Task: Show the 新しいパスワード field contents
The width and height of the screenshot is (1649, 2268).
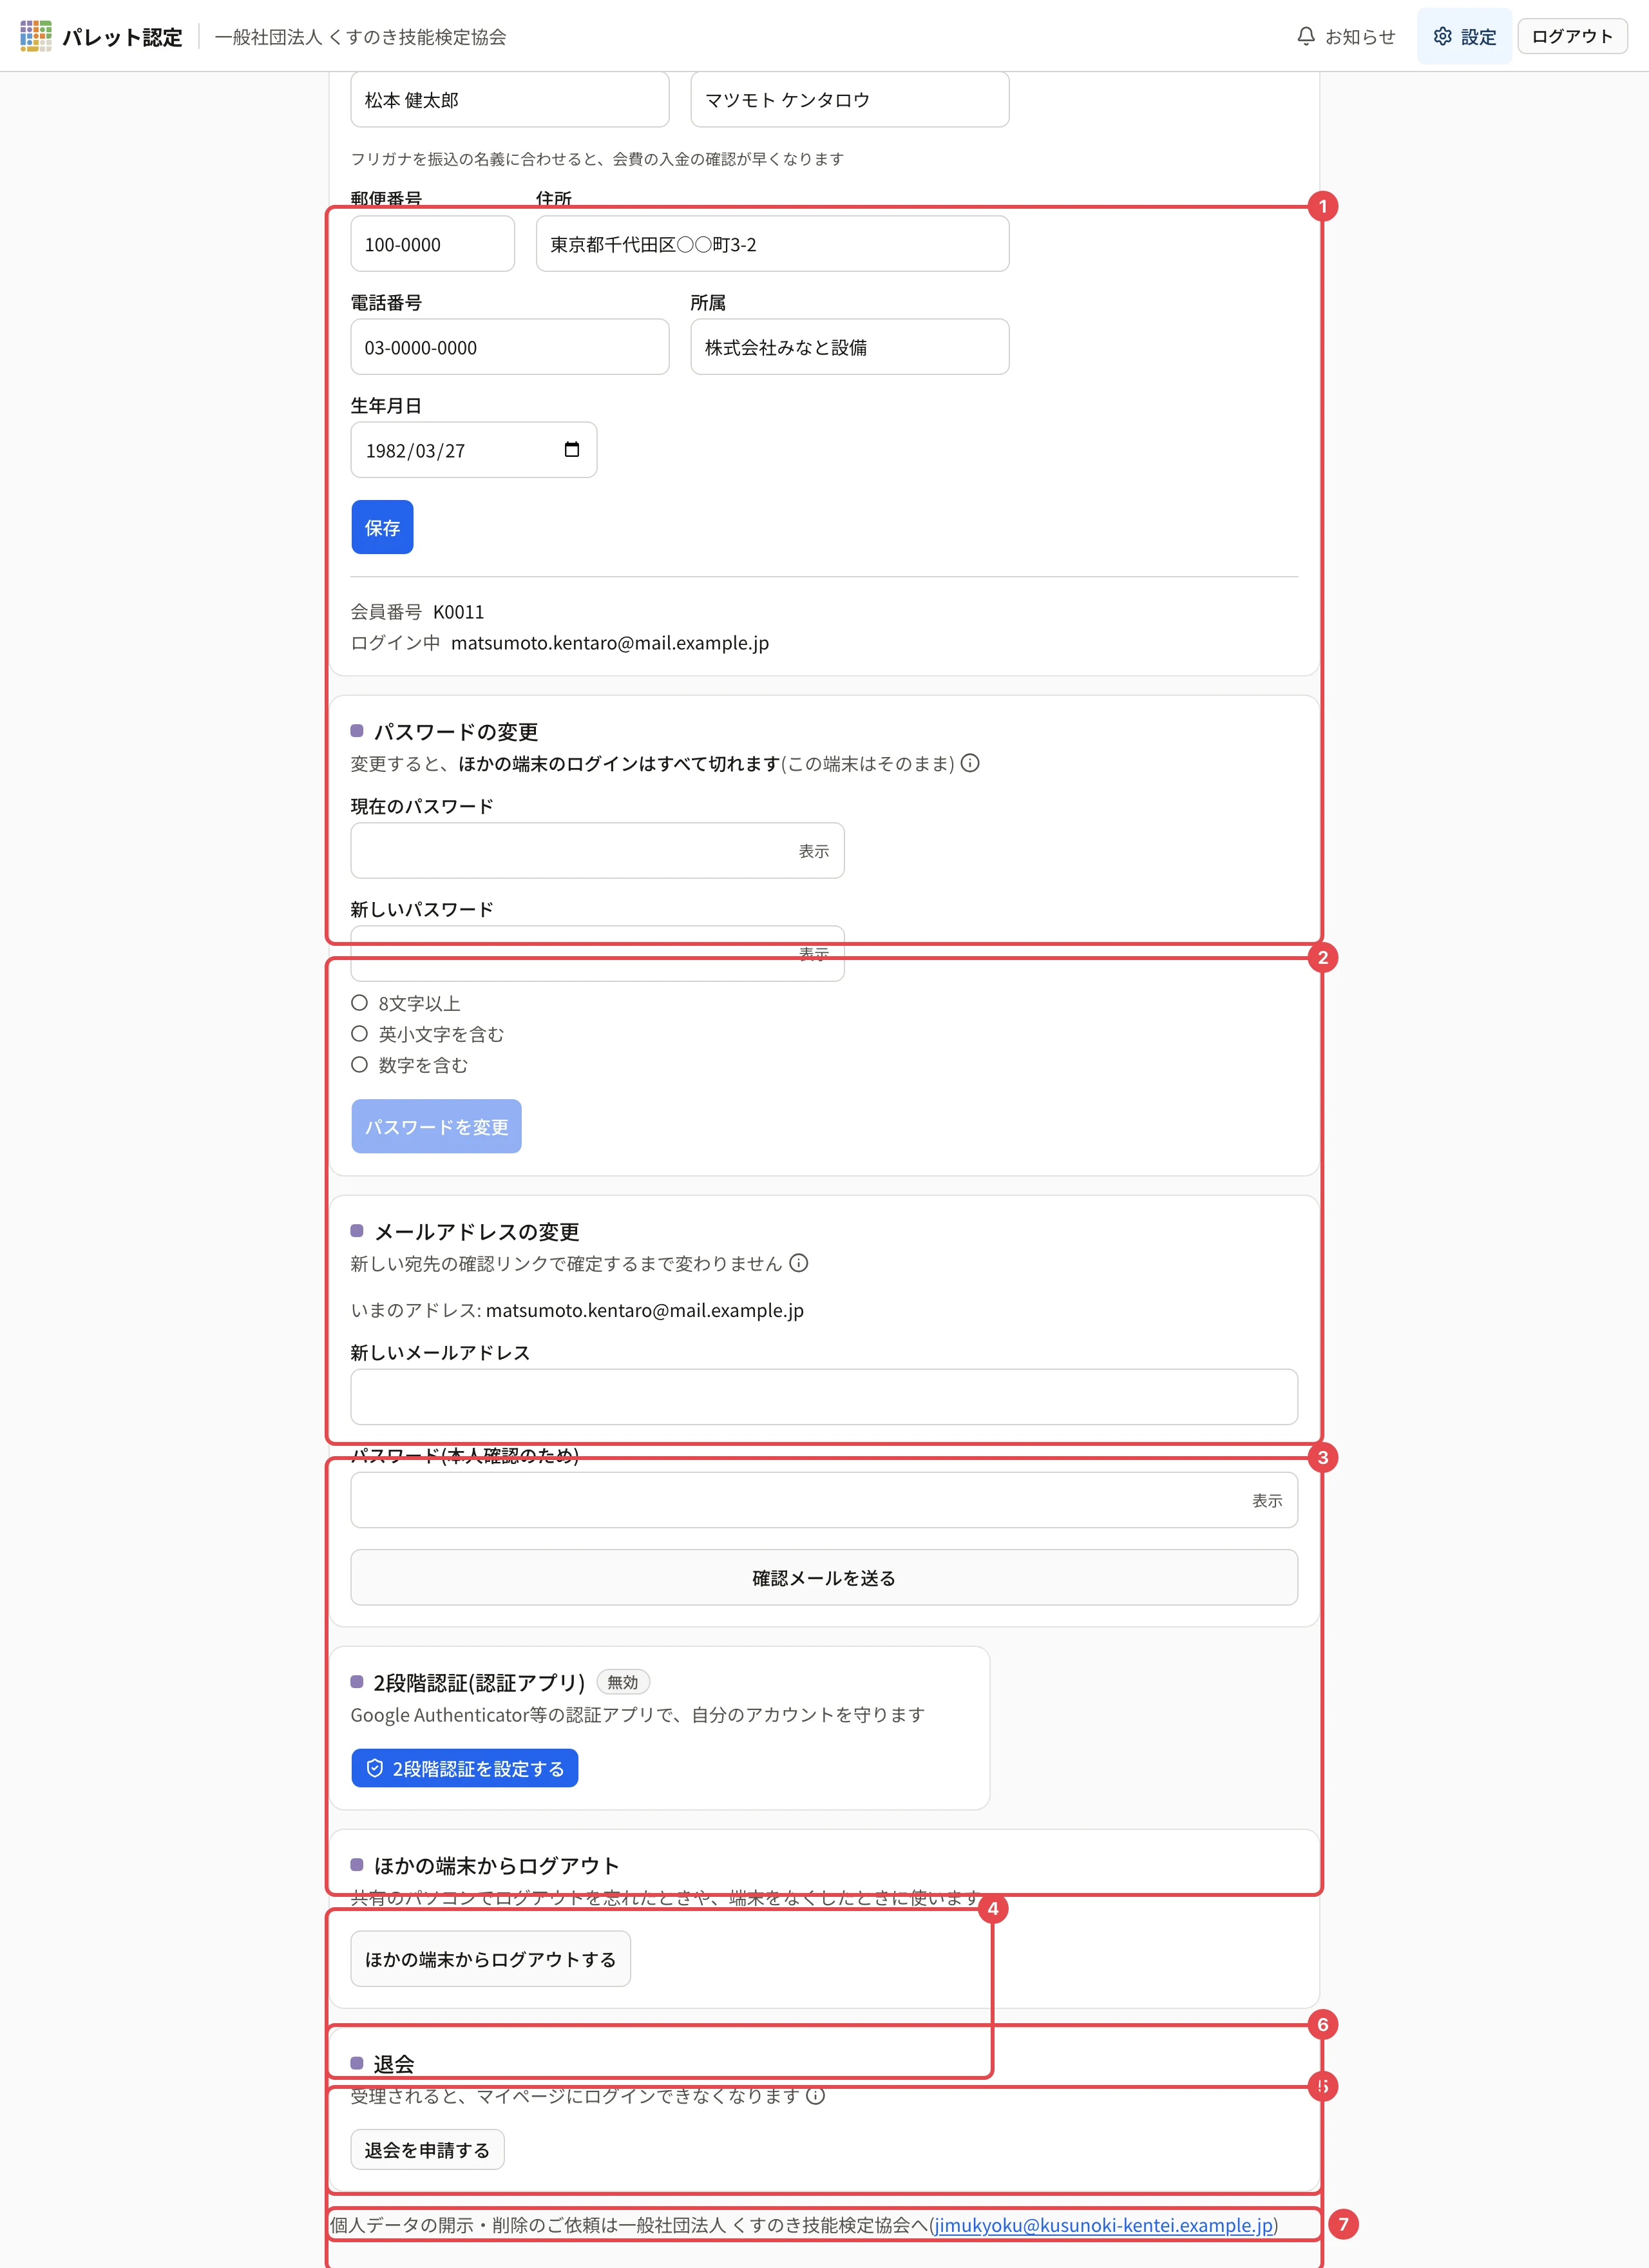Action: (813, 954)
